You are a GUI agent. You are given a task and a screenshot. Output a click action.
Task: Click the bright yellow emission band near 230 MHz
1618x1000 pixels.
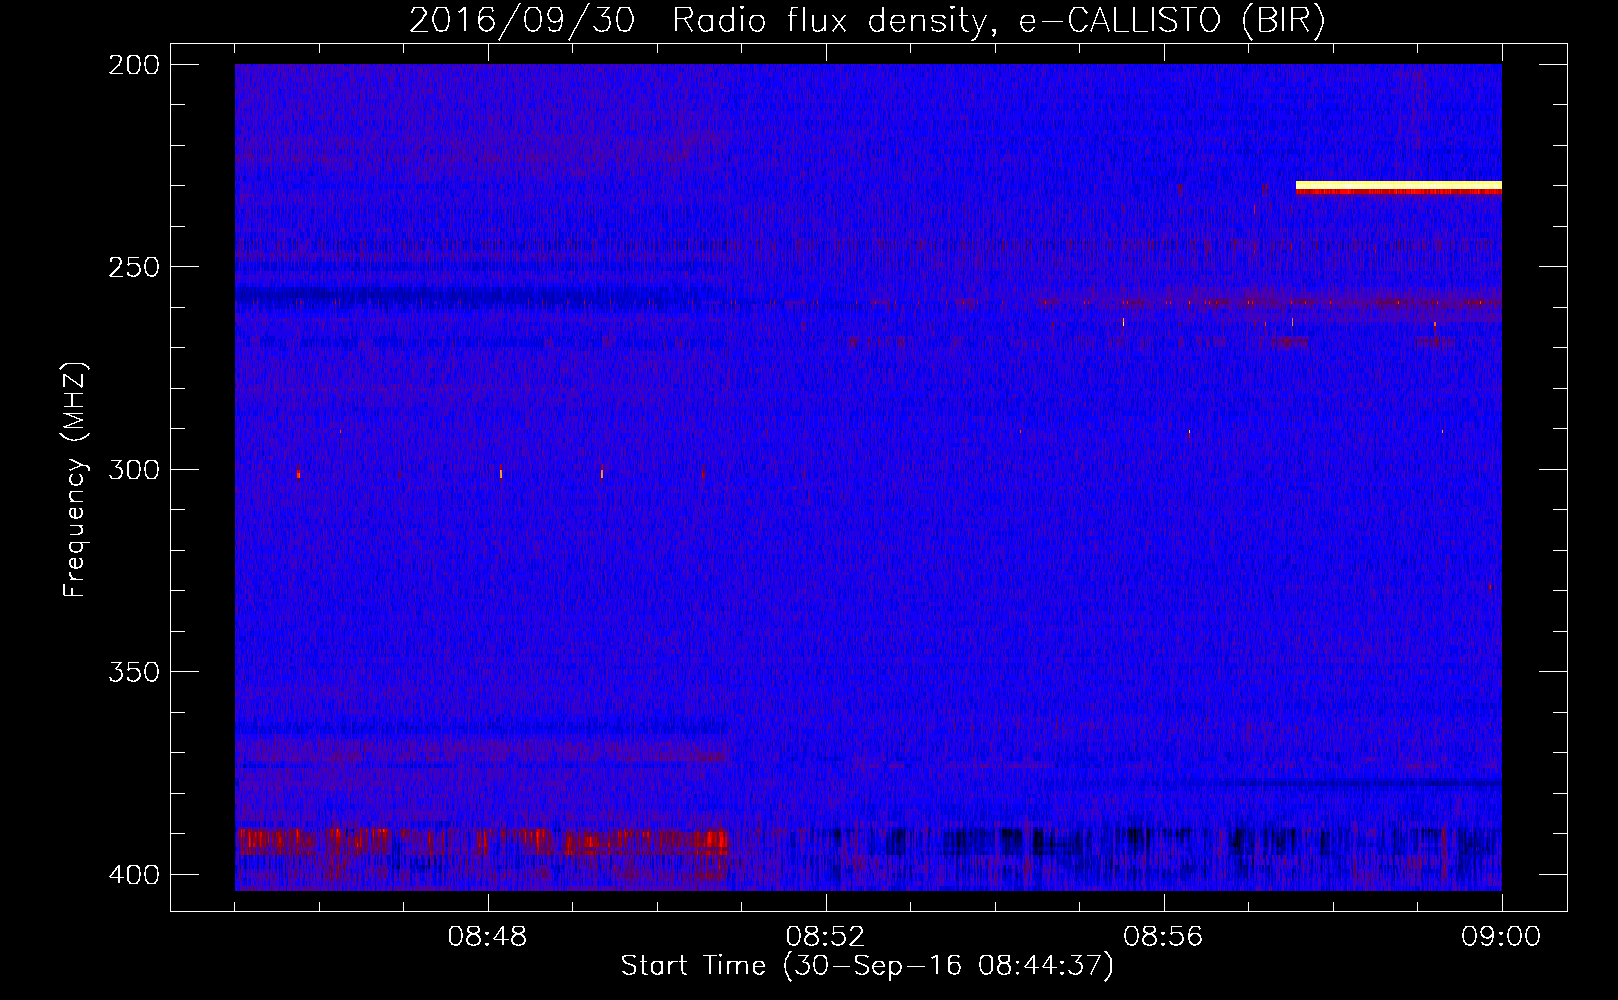[x=1399, y=186]
